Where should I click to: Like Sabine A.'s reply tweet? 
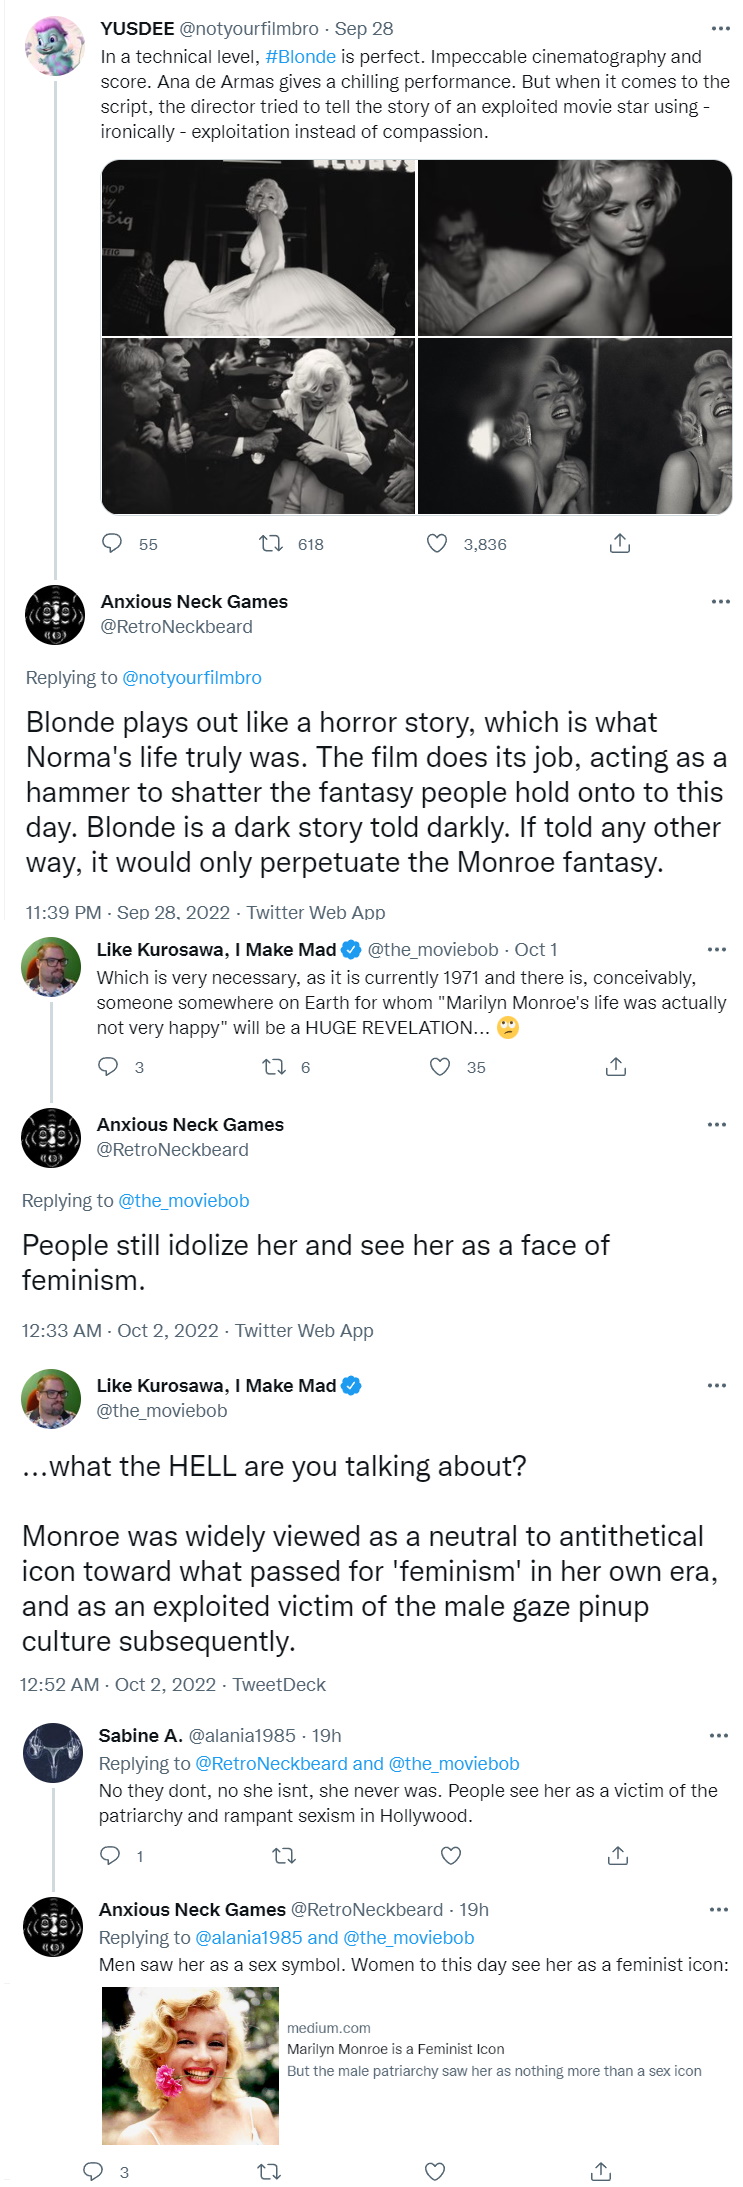[451, 1855]
